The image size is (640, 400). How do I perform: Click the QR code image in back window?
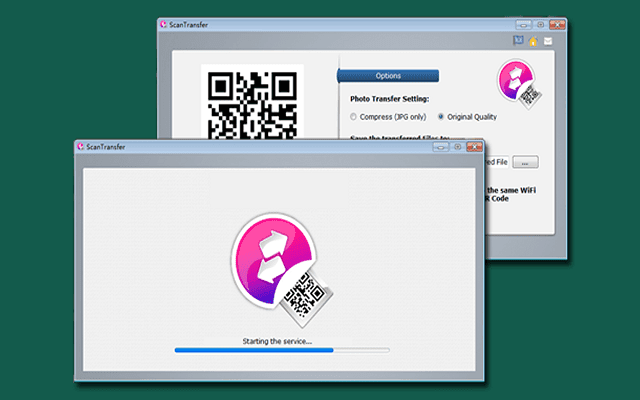click(252, 102)
